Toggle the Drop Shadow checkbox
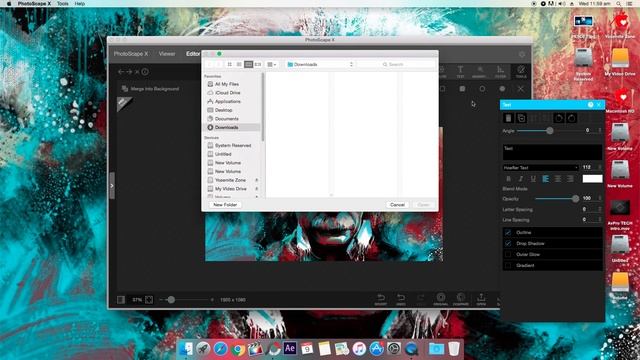Viewport: 640px width, 360px height. point(508,243)
